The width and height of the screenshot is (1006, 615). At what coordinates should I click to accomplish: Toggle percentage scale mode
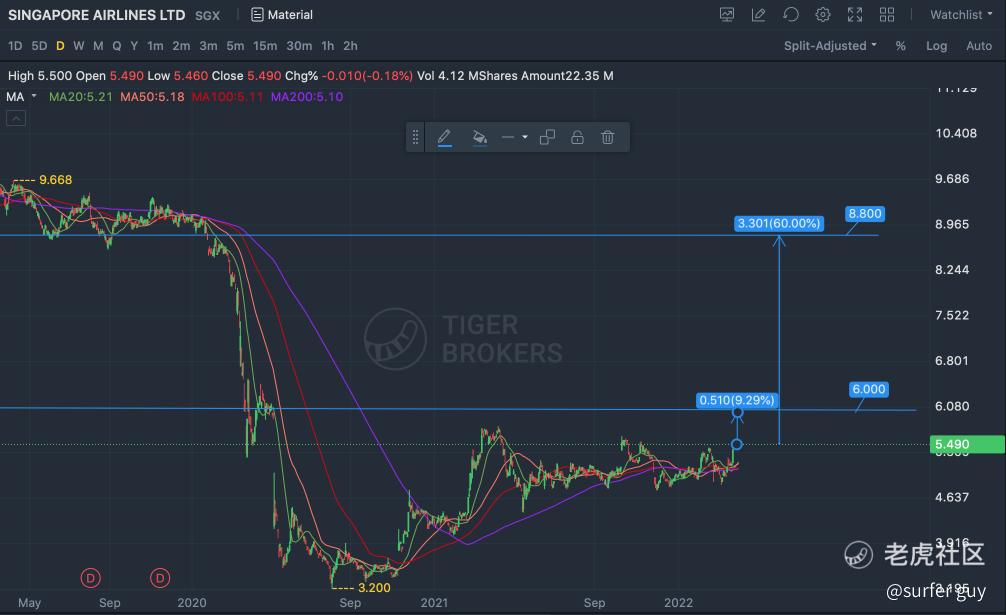point(901,46)
